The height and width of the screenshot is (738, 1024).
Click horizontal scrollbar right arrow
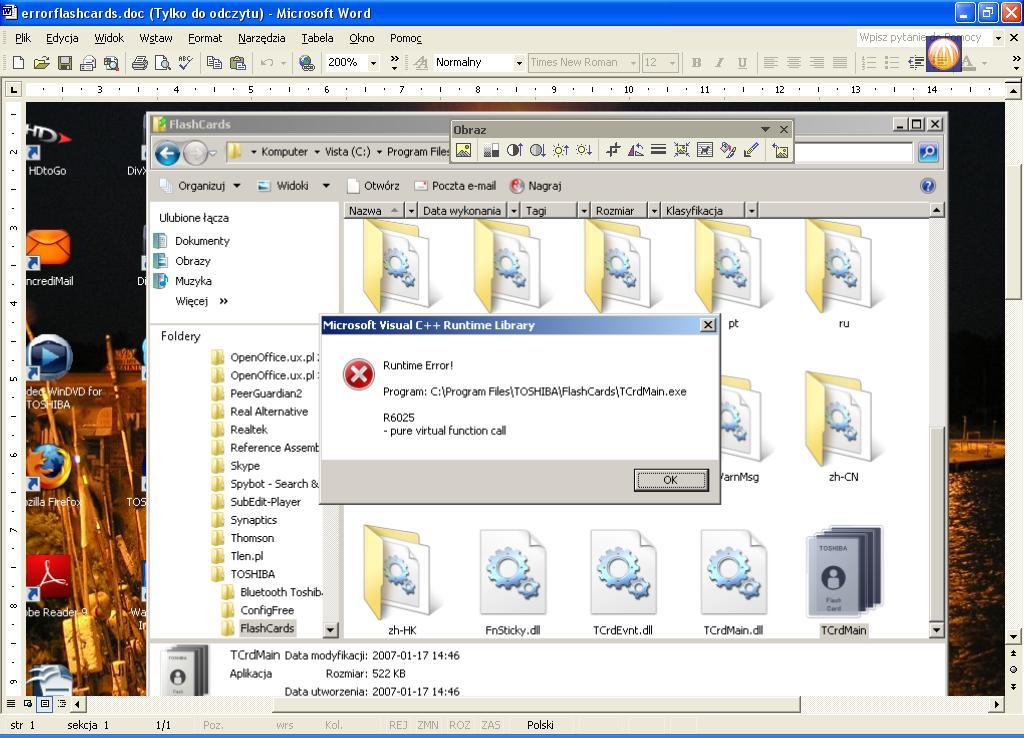pyautogui.click(x=997, y=704)
